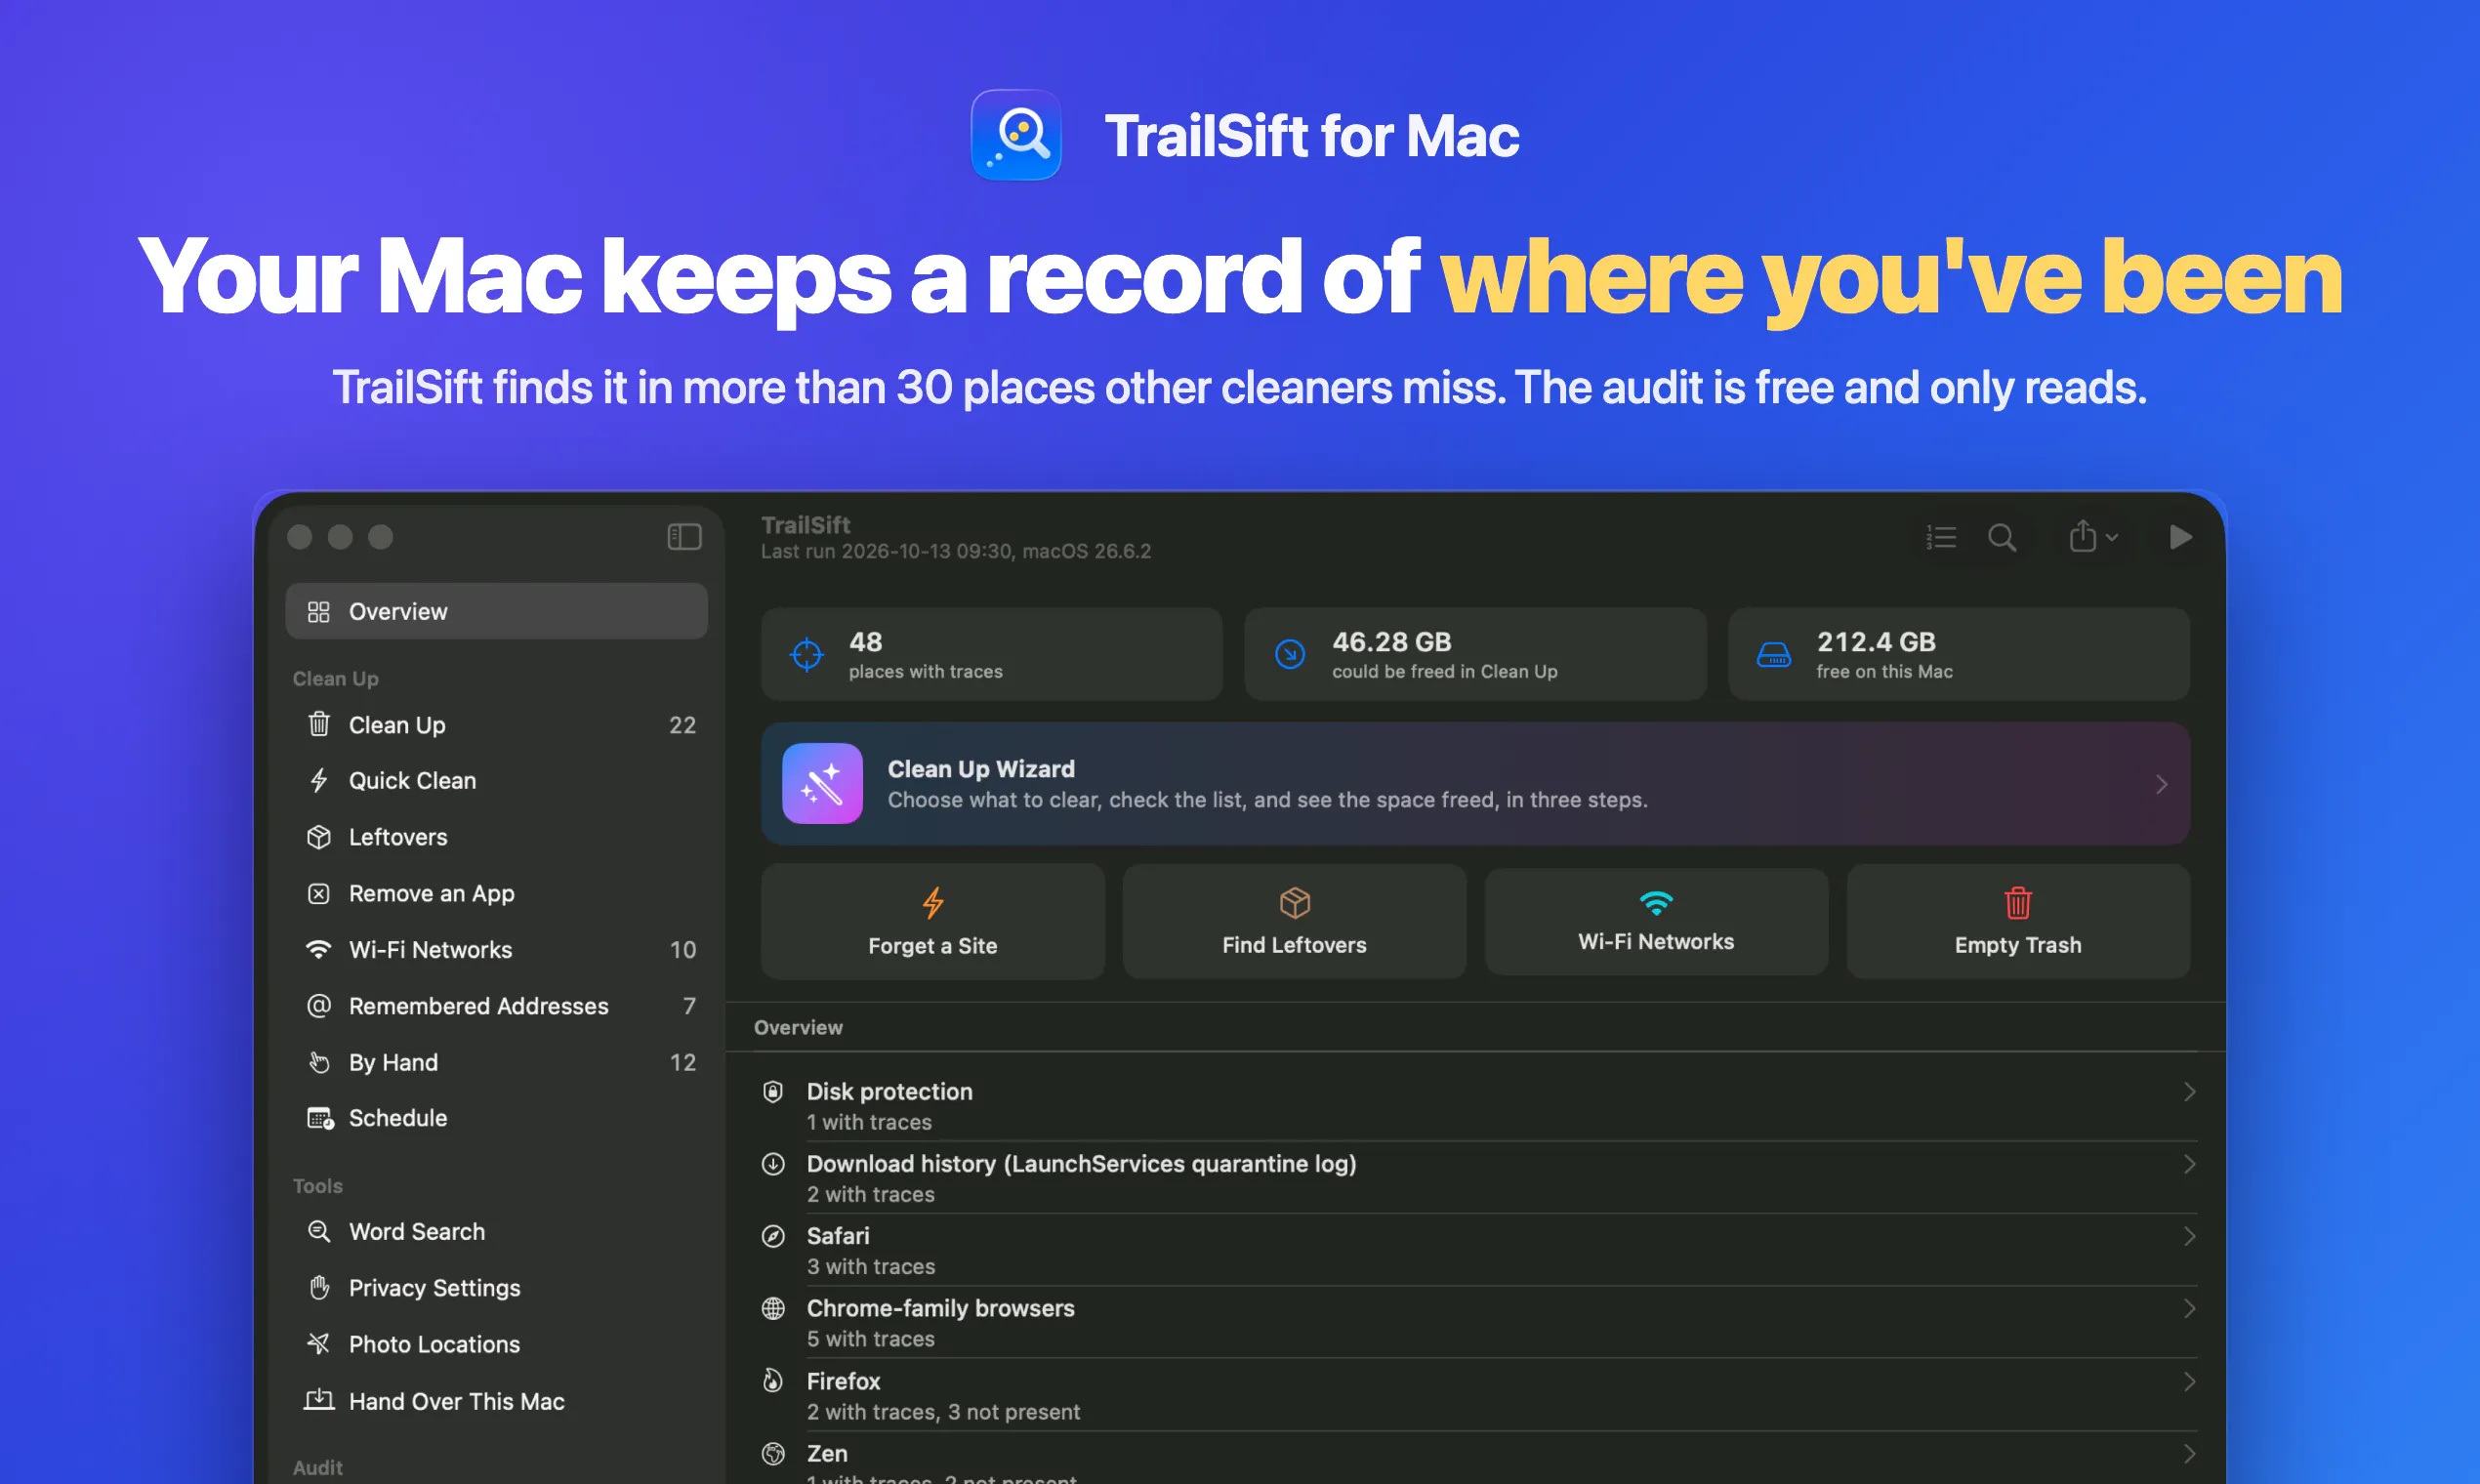Click the Chrome-family globe icon

[x=773, y=1309]
